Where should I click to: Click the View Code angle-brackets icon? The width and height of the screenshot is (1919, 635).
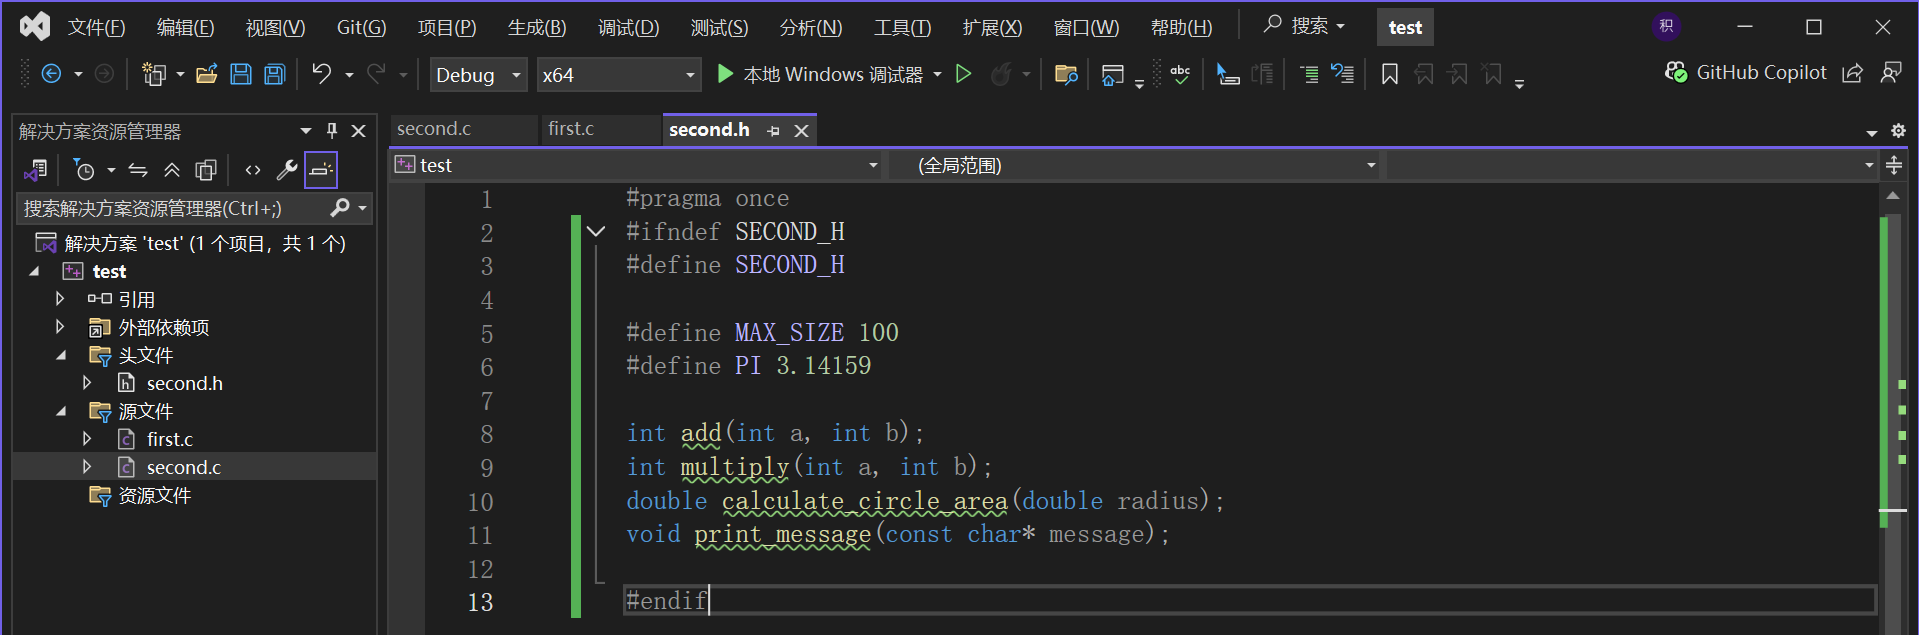coord(253,170)
